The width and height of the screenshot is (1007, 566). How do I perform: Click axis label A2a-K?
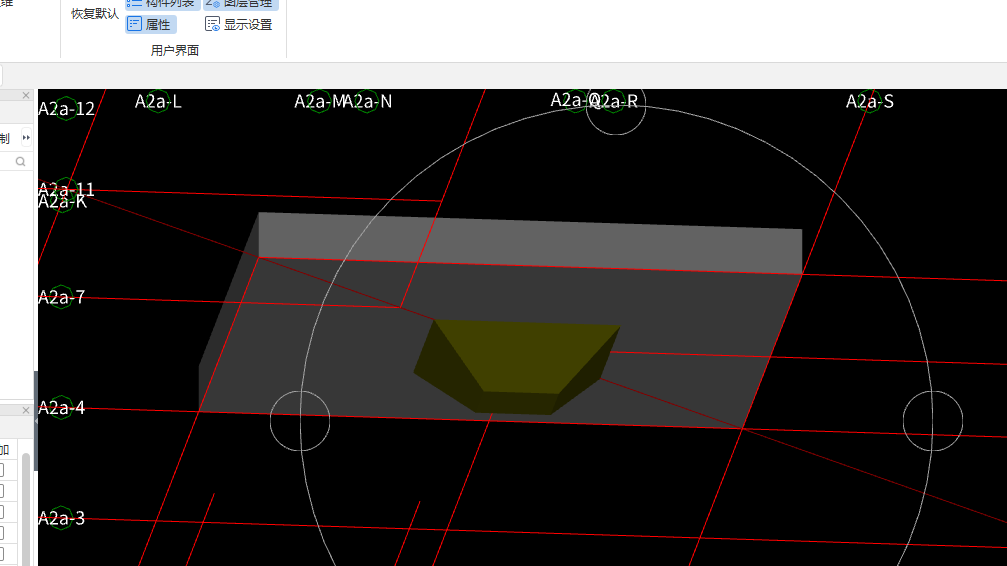point(62,202)
